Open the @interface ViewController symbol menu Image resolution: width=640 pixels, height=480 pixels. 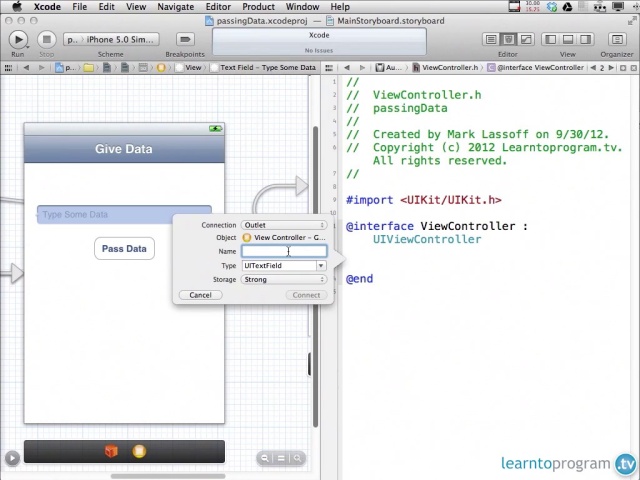tap(536, 68)
